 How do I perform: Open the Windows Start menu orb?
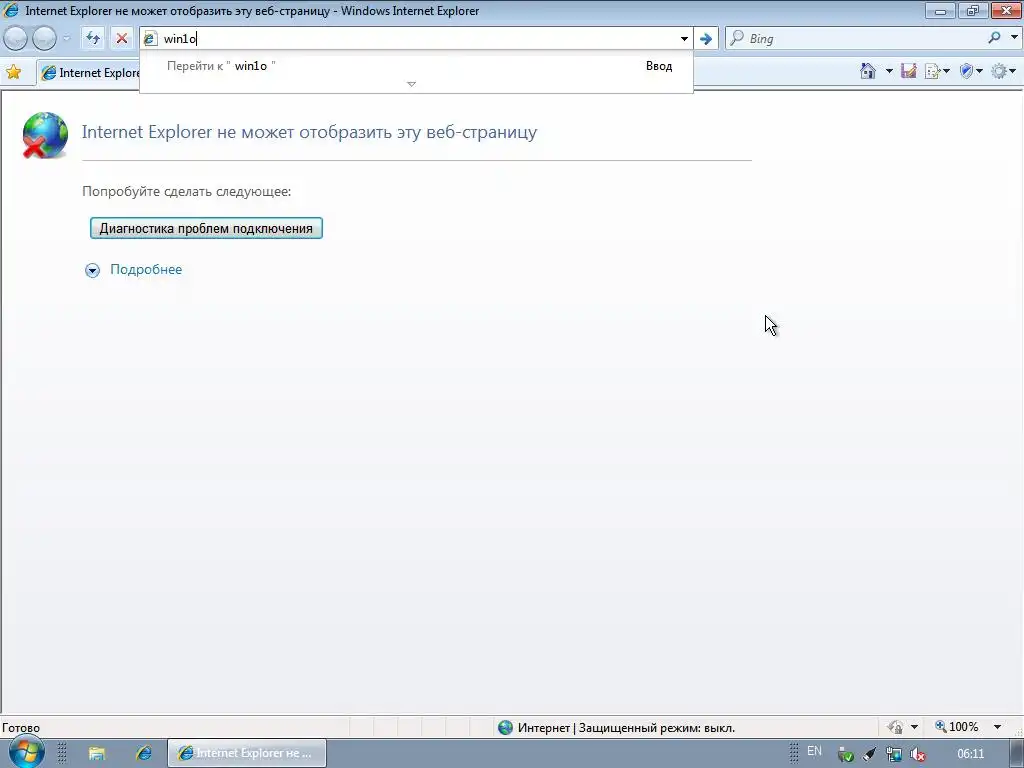pos(26,752)
